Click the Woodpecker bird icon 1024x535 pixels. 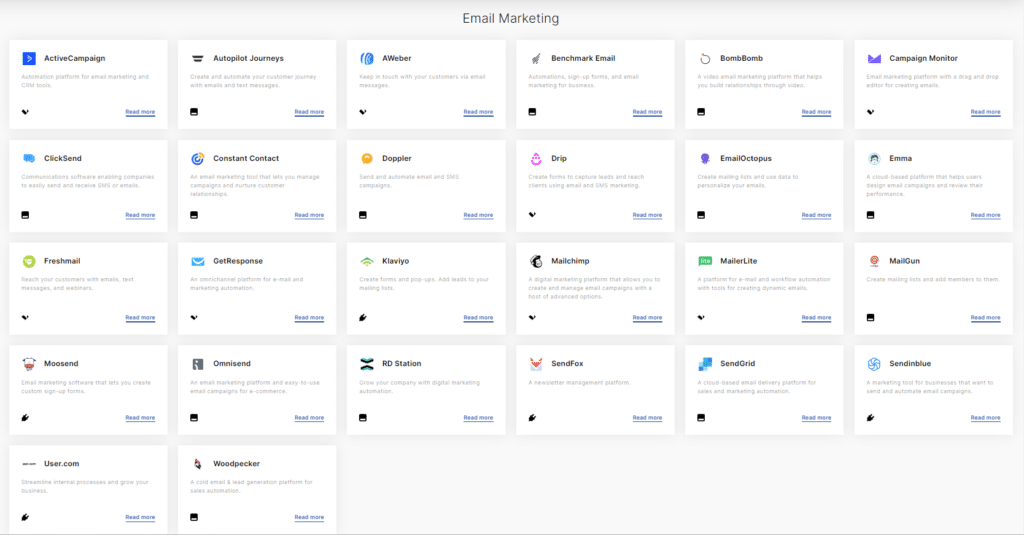pos(198,464)
